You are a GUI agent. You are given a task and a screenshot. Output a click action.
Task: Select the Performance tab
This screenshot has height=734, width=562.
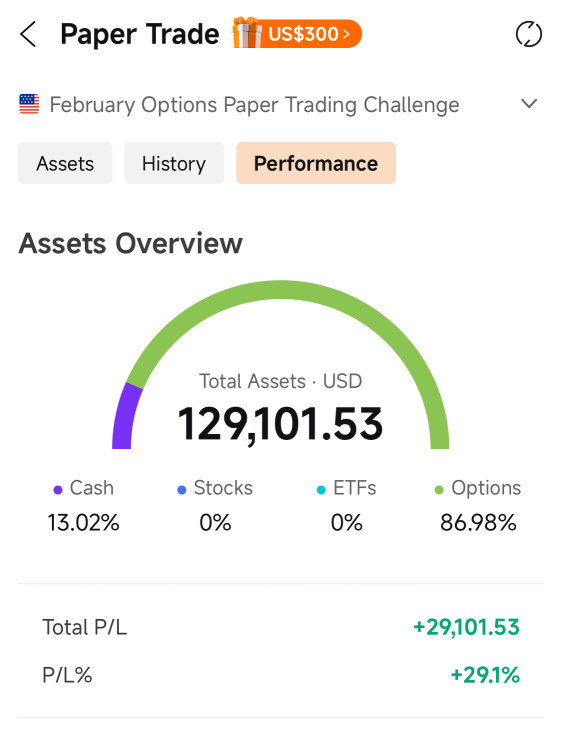[316, 163]
